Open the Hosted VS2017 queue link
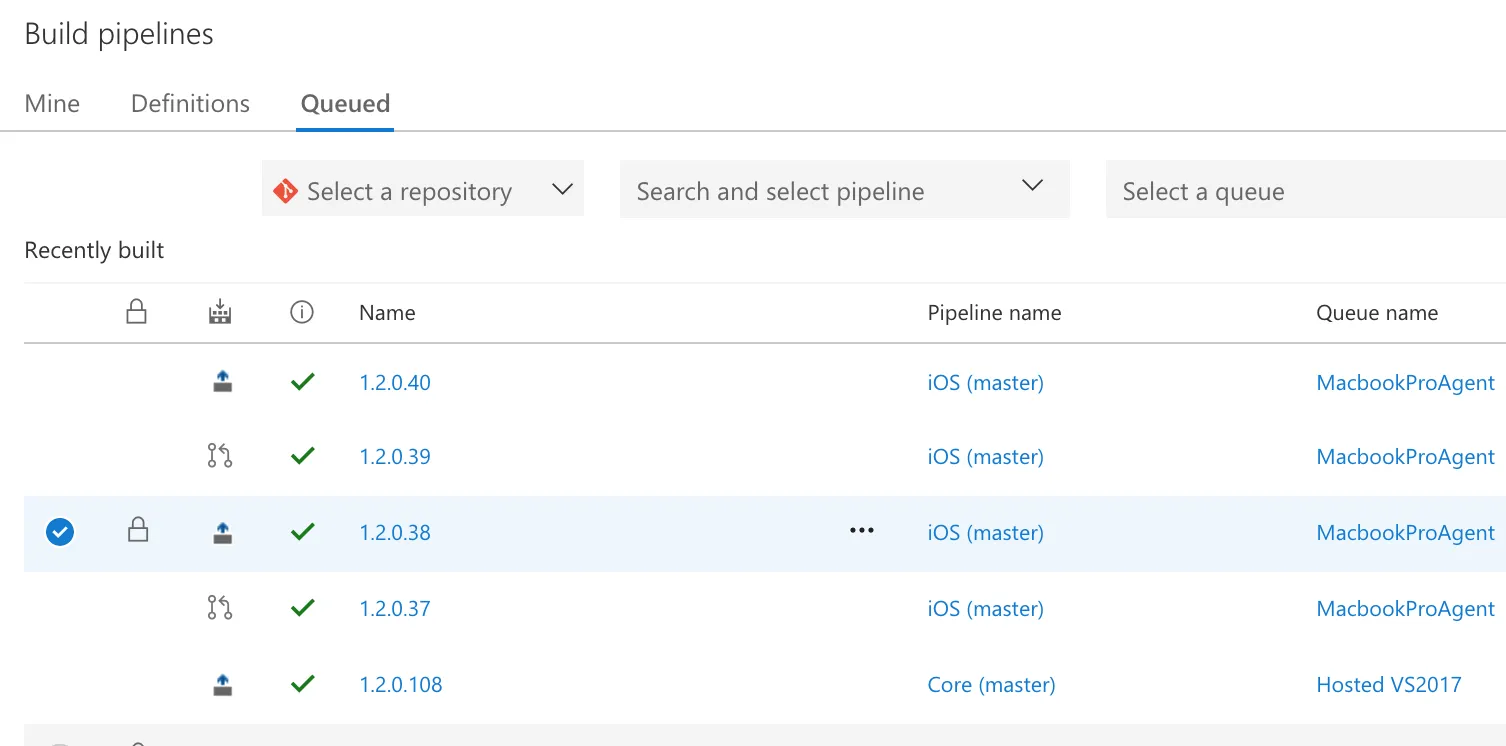The image size is (1506, 746). [1388, 685]
